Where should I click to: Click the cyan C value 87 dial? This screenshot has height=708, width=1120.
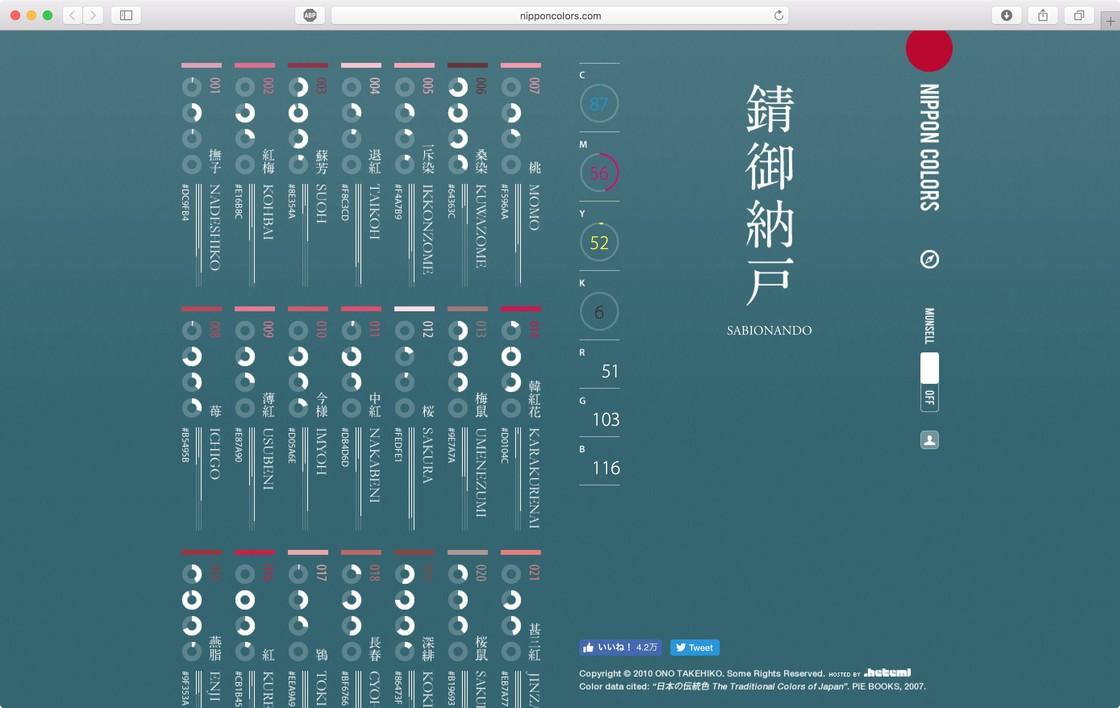tap(599, 104)
